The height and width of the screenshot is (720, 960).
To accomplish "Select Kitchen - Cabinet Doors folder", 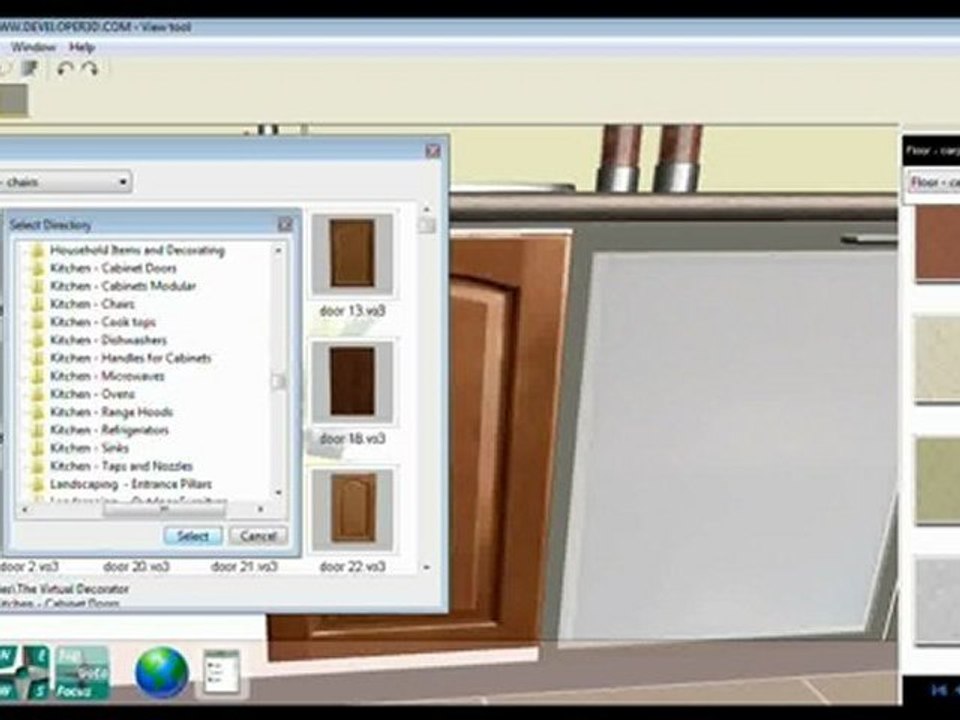I will coord(113,268).
